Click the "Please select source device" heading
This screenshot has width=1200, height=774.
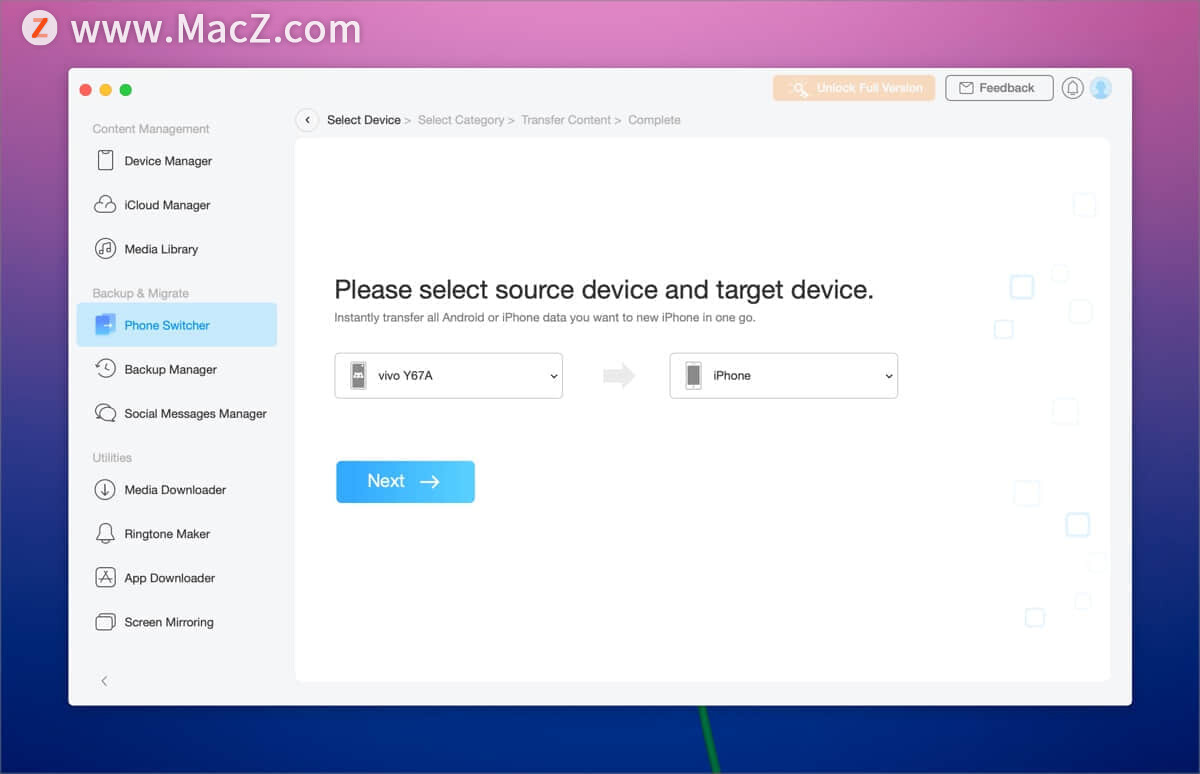click(x=604, y=290)
